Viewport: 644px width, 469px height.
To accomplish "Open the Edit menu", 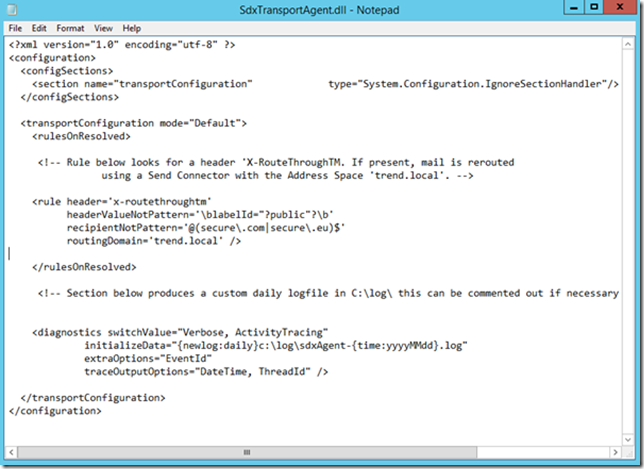I will pos(39,29).
